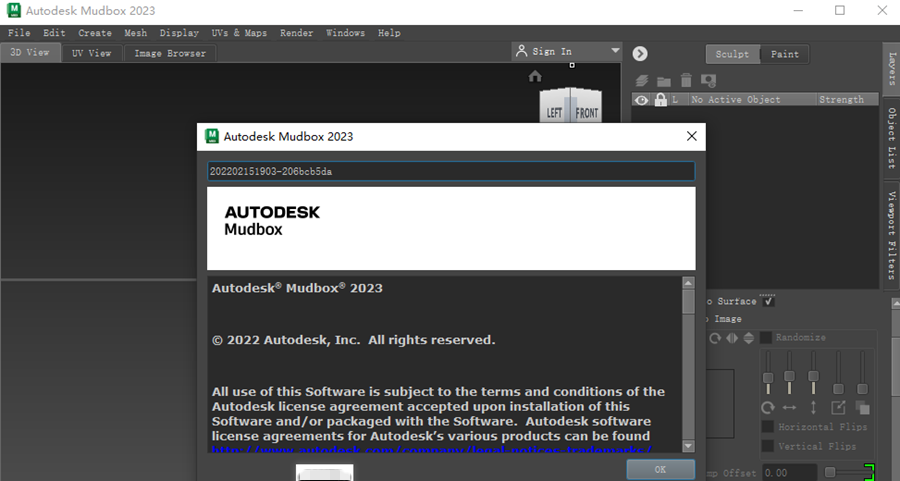
Task: Switch to the Image Browser tab
Action: 170,53
